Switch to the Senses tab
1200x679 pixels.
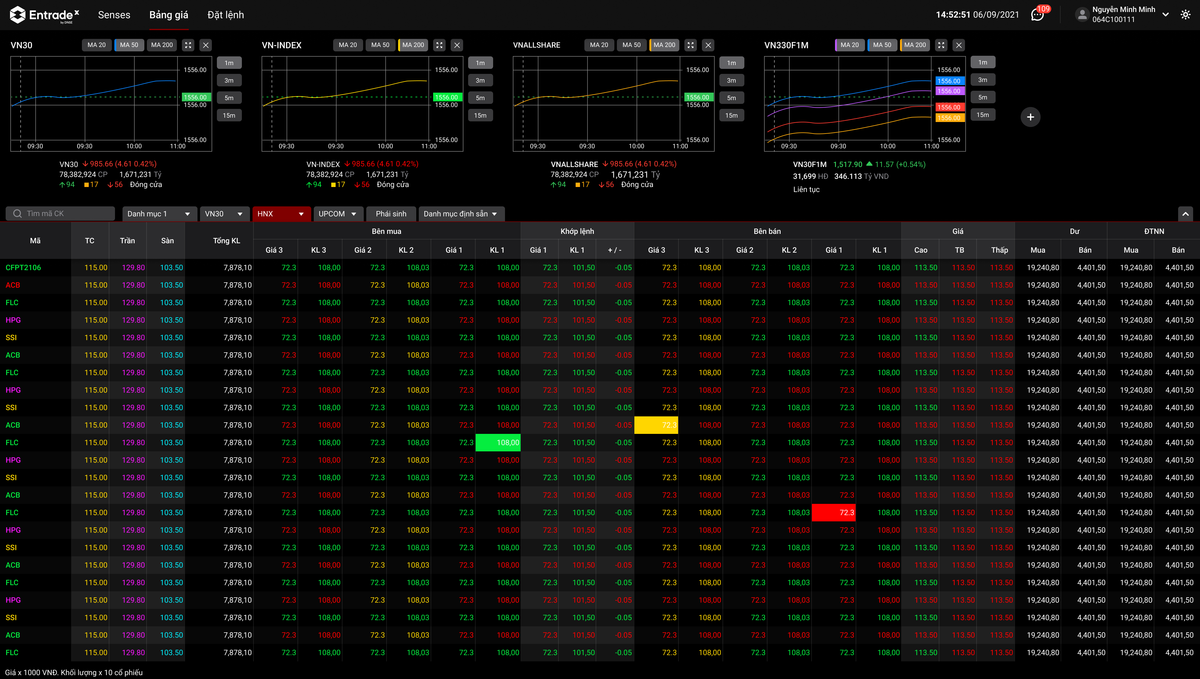point(114,15)
